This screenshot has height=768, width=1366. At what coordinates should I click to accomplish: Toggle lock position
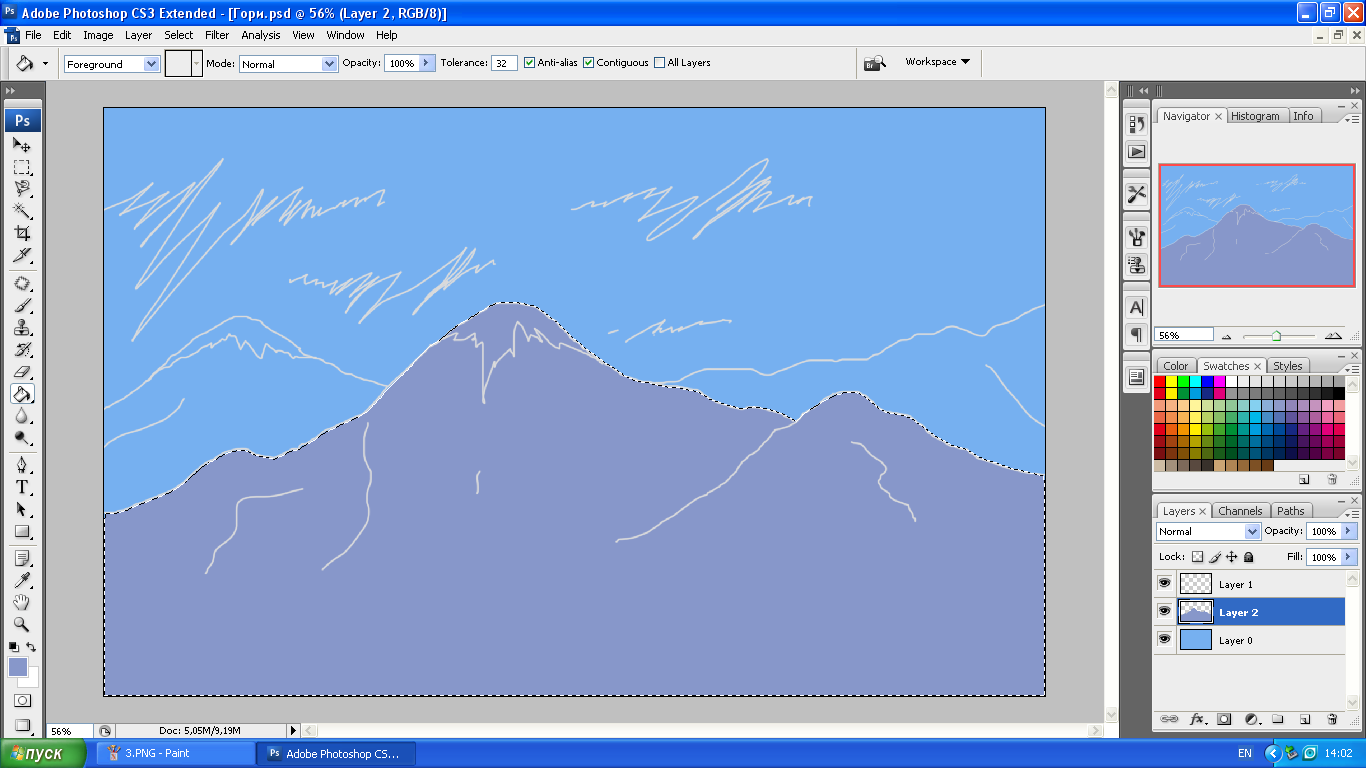[1232, 557]
